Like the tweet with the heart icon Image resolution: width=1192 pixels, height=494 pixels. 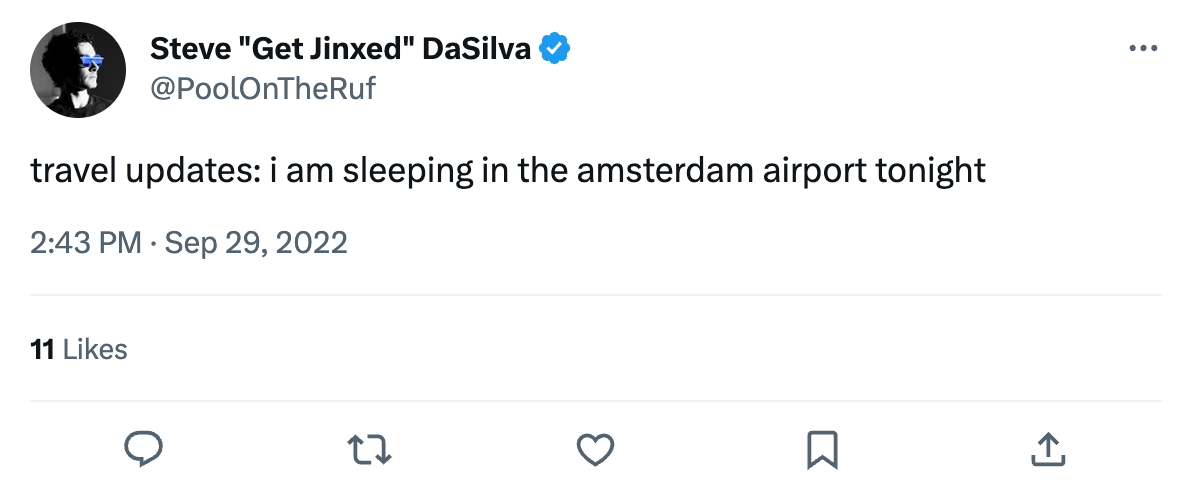tap(596, 449)
